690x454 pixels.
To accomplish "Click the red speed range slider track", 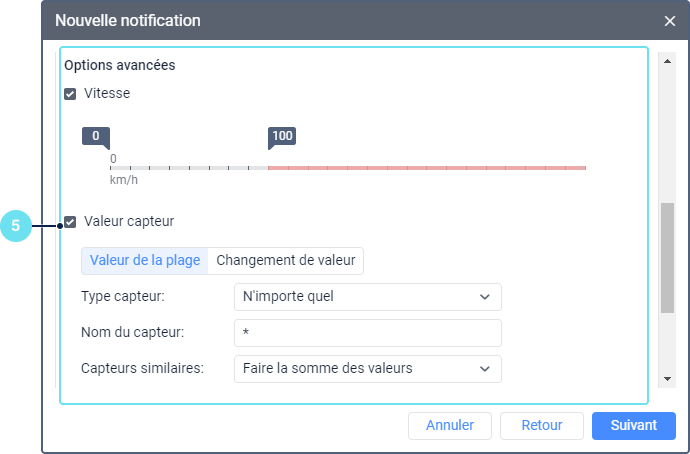I will tap(427, 168).
